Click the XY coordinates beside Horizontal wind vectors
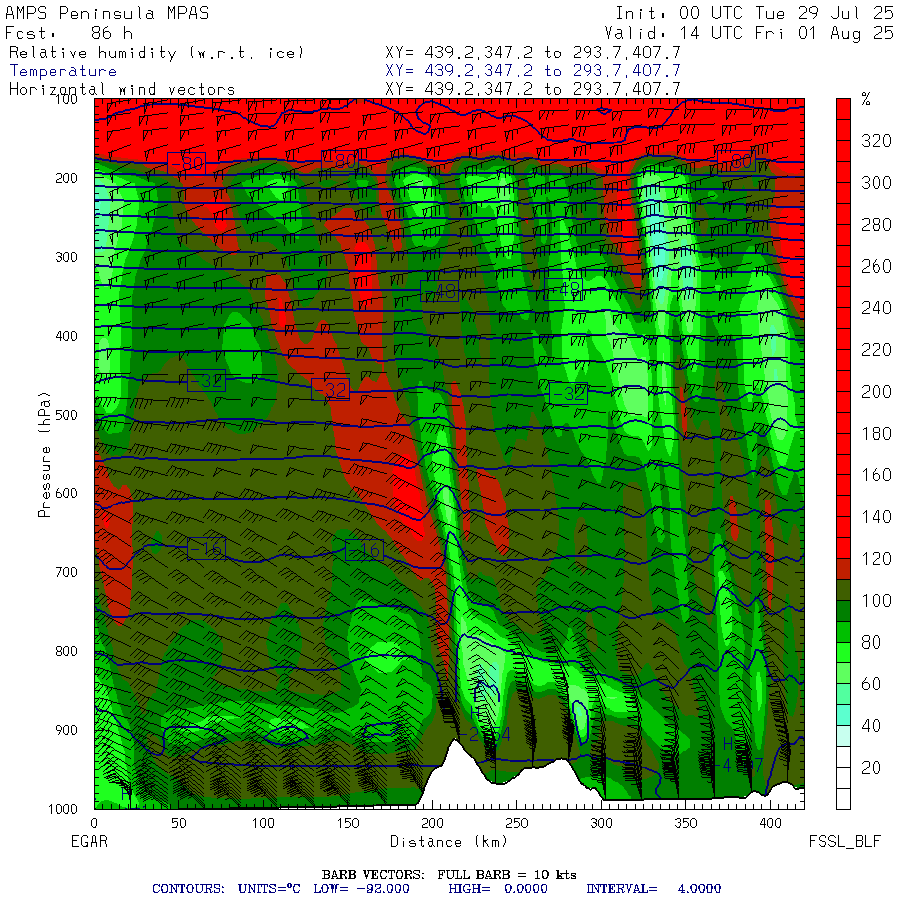This screenshot has height=900, width=900. click(533, 89)
